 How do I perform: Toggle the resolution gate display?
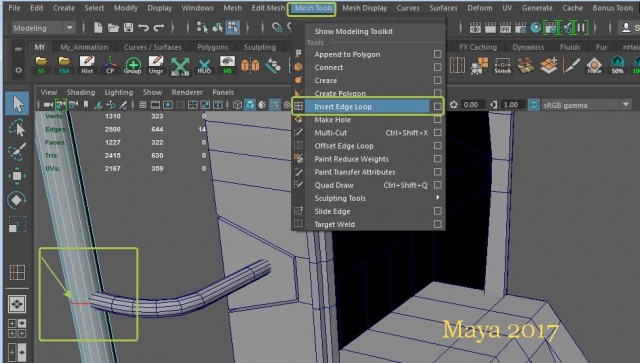(x=167, y=105)
